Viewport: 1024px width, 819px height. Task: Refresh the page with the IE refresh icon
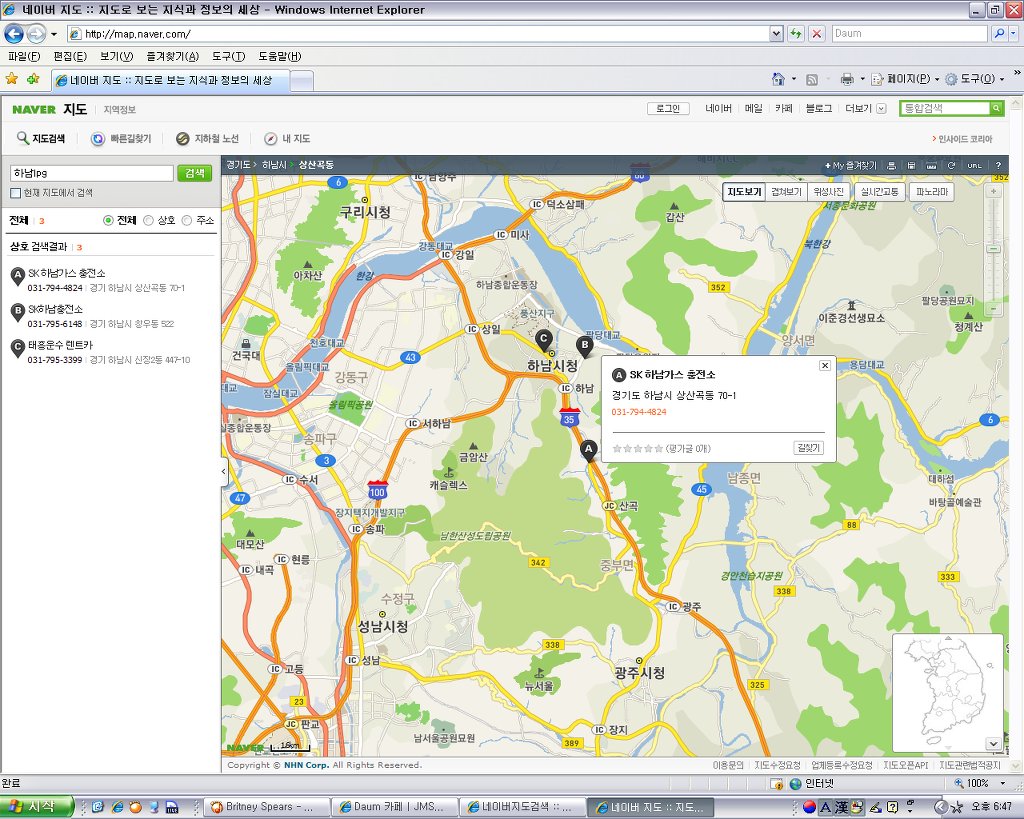click(x=795, y=33)
